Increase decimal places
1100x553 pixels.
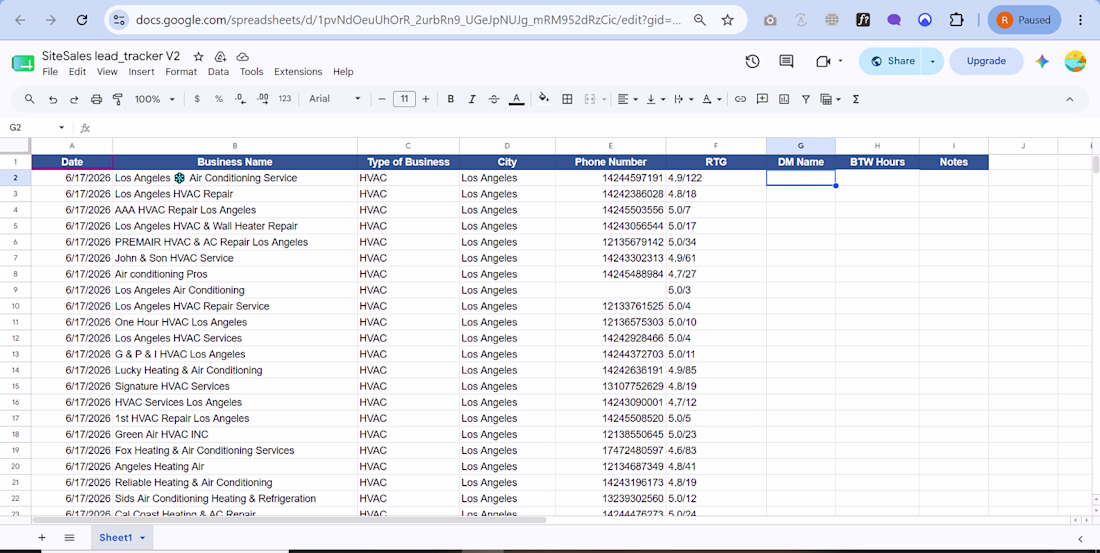coord(262,99)
